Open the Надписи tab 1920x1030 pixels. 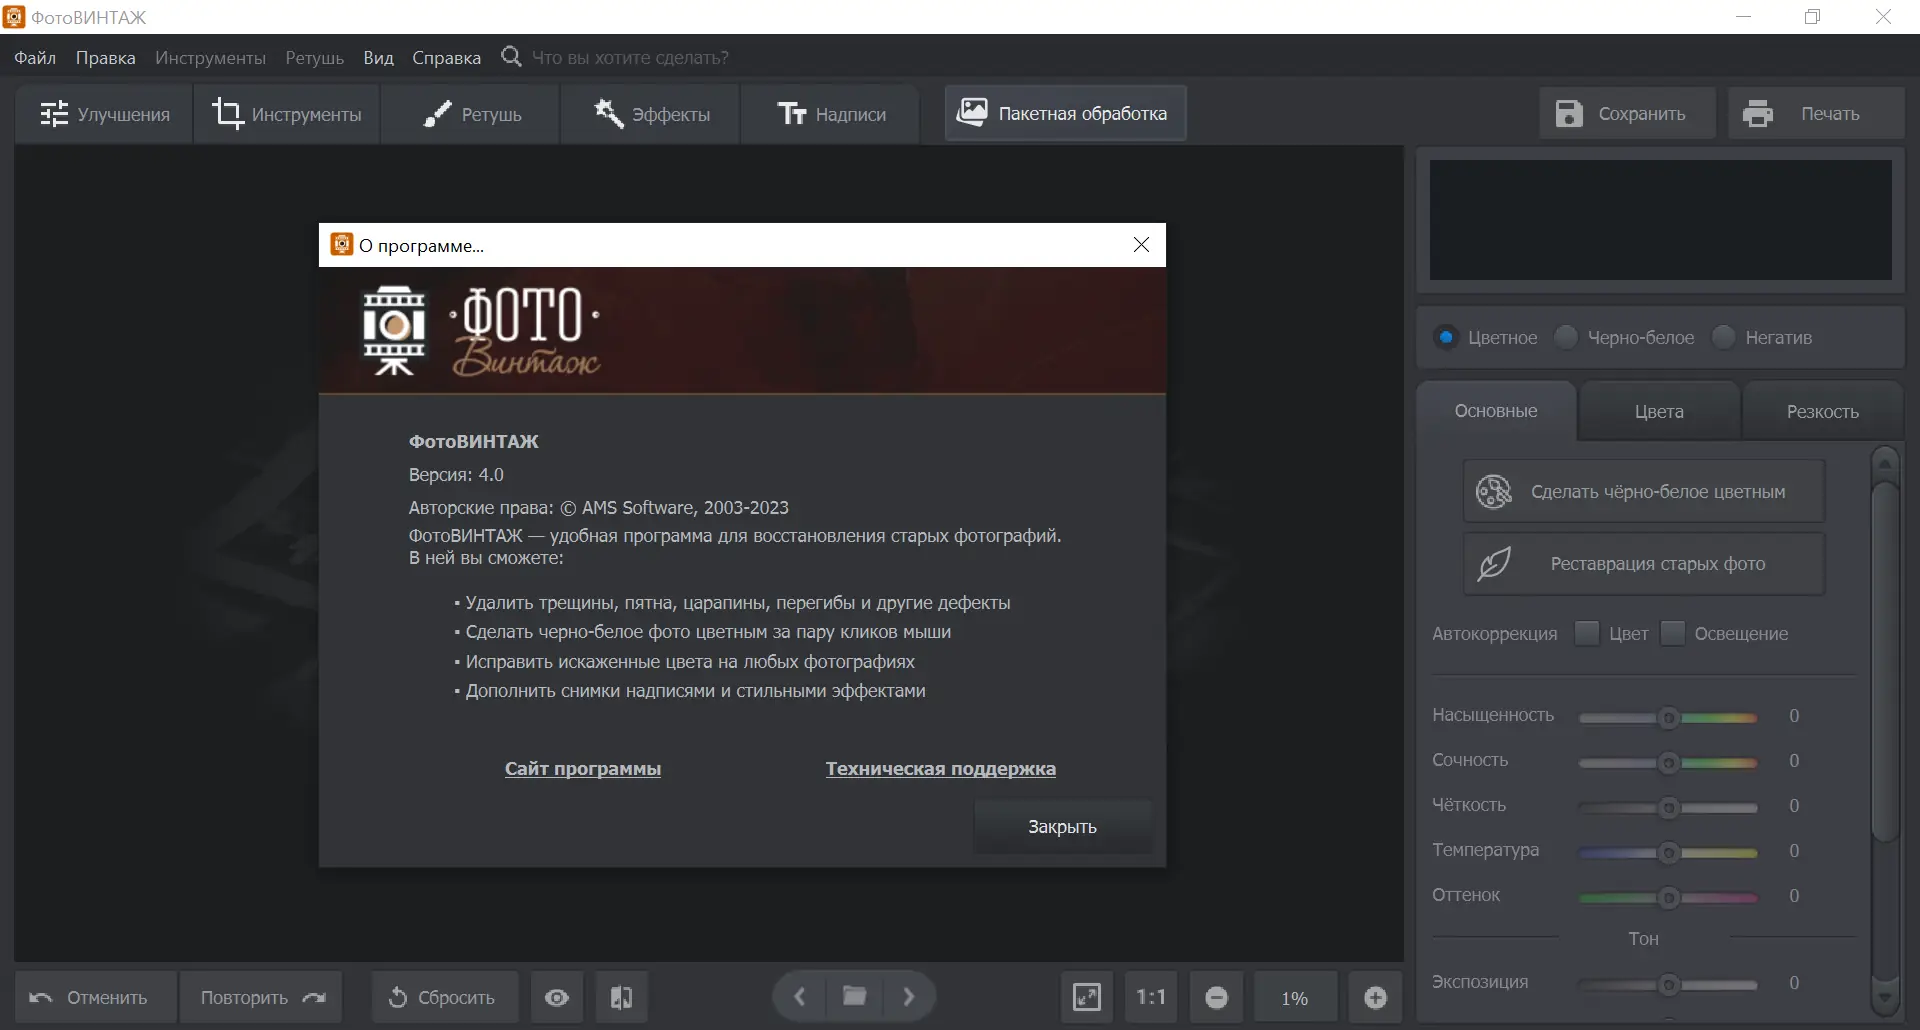point(831,114)
